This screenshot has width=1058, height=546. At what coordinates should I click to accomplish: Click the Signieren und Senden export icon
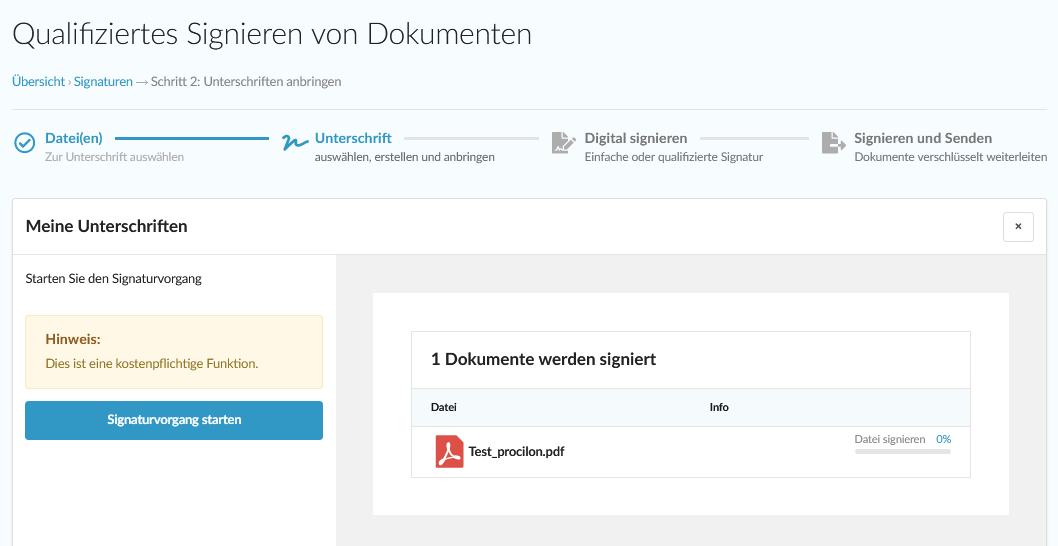point(833,143)
